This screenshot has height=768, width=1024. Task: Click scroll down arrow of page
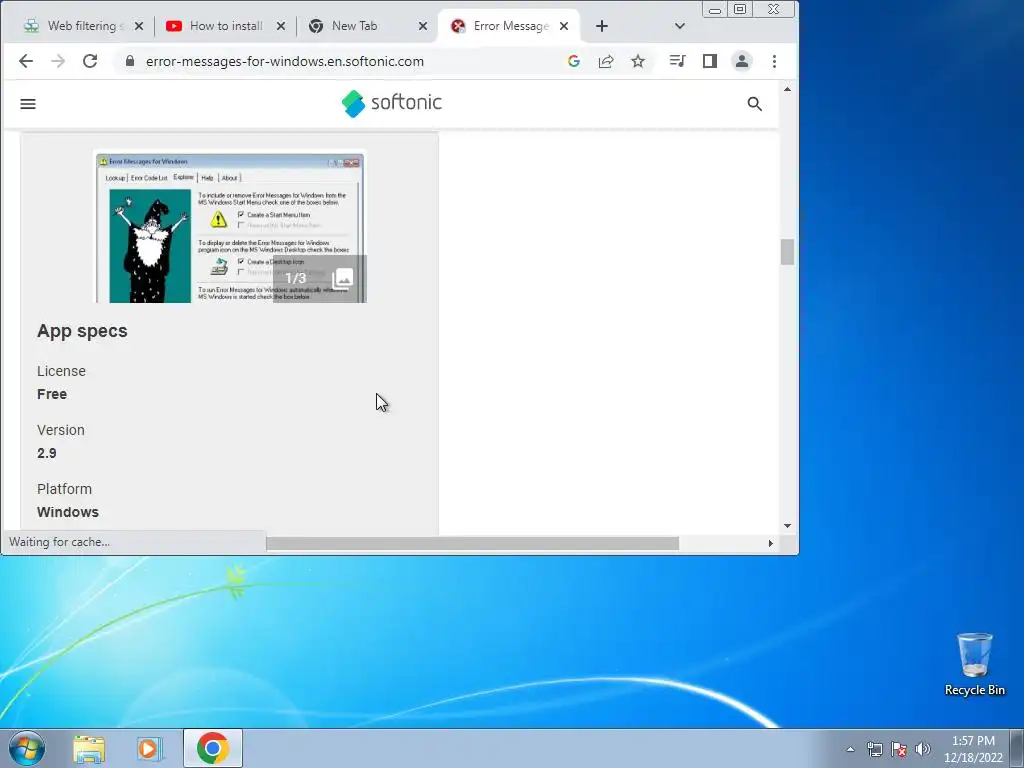pos(788,526)
